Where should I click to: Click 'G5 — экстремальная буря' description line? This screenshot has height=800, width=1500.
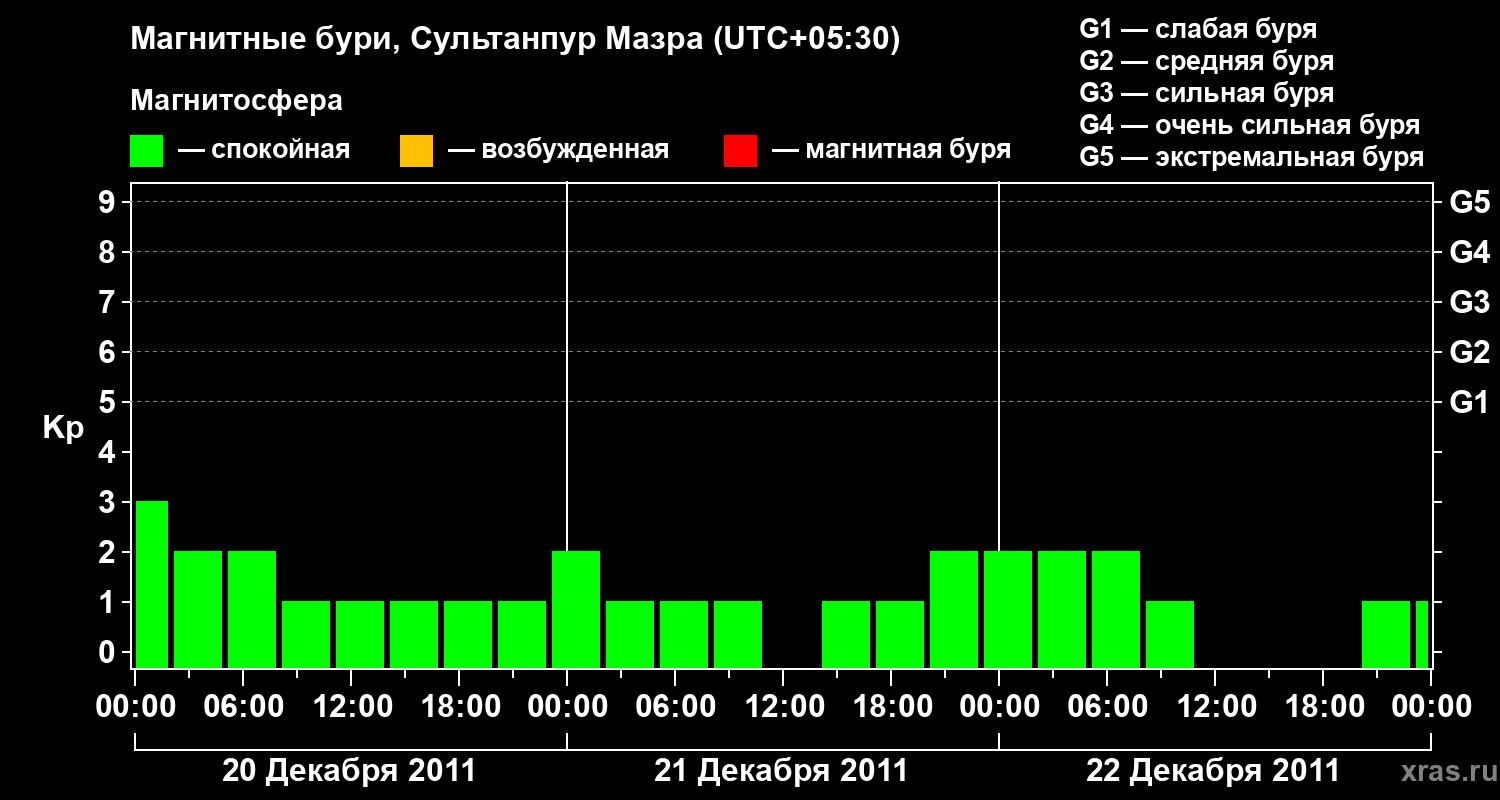pyautogui.click(x=1252, y=157)
